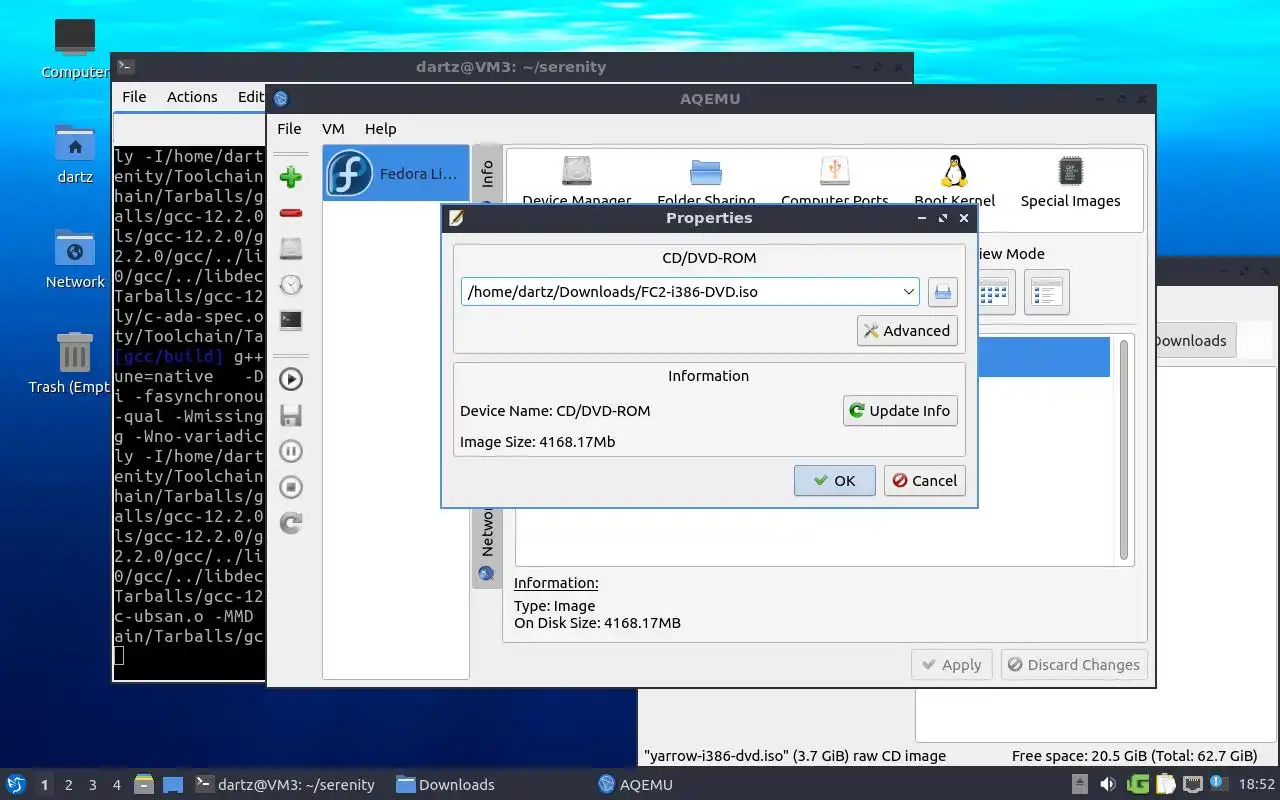Open the clipboard manager tray icon
Screen dimensions: 1280x800
(x=1165, y=784)
